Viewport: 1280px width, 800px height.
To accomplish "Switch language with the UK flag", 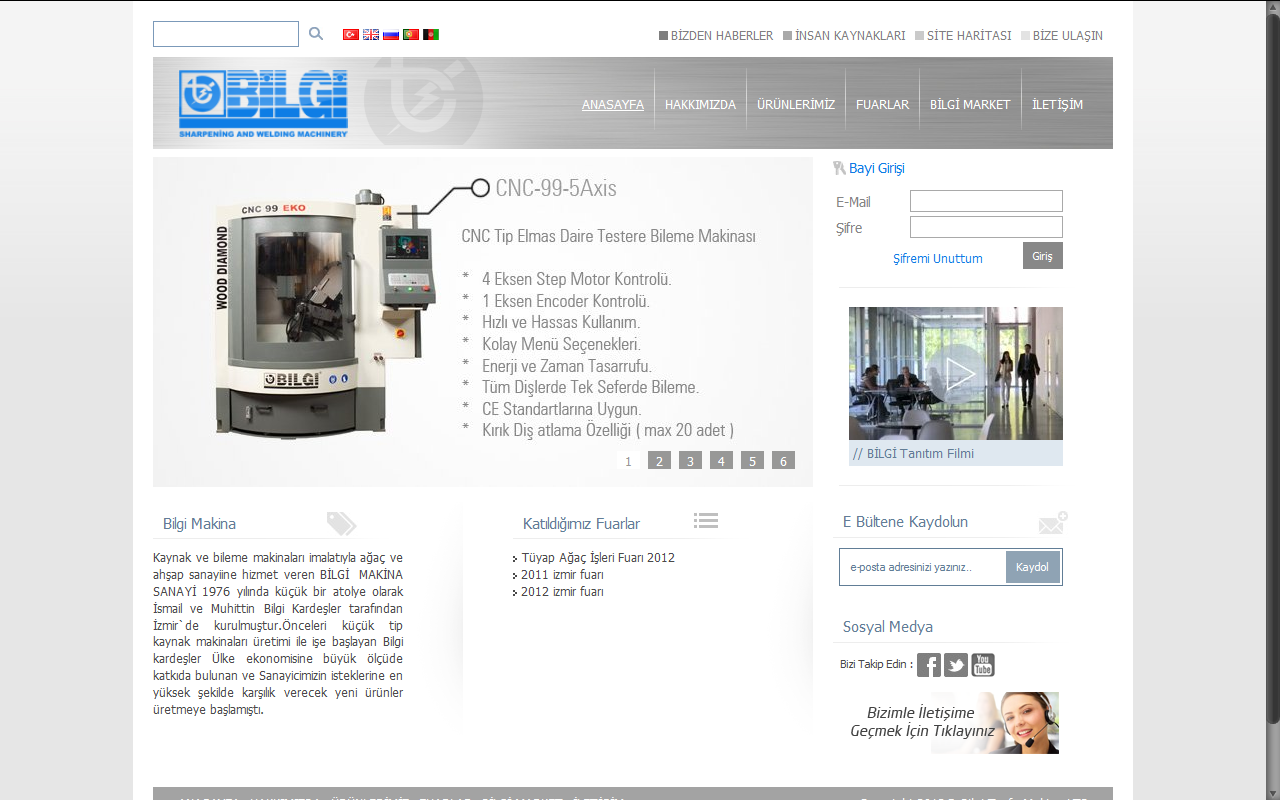I will coord(371,34).
